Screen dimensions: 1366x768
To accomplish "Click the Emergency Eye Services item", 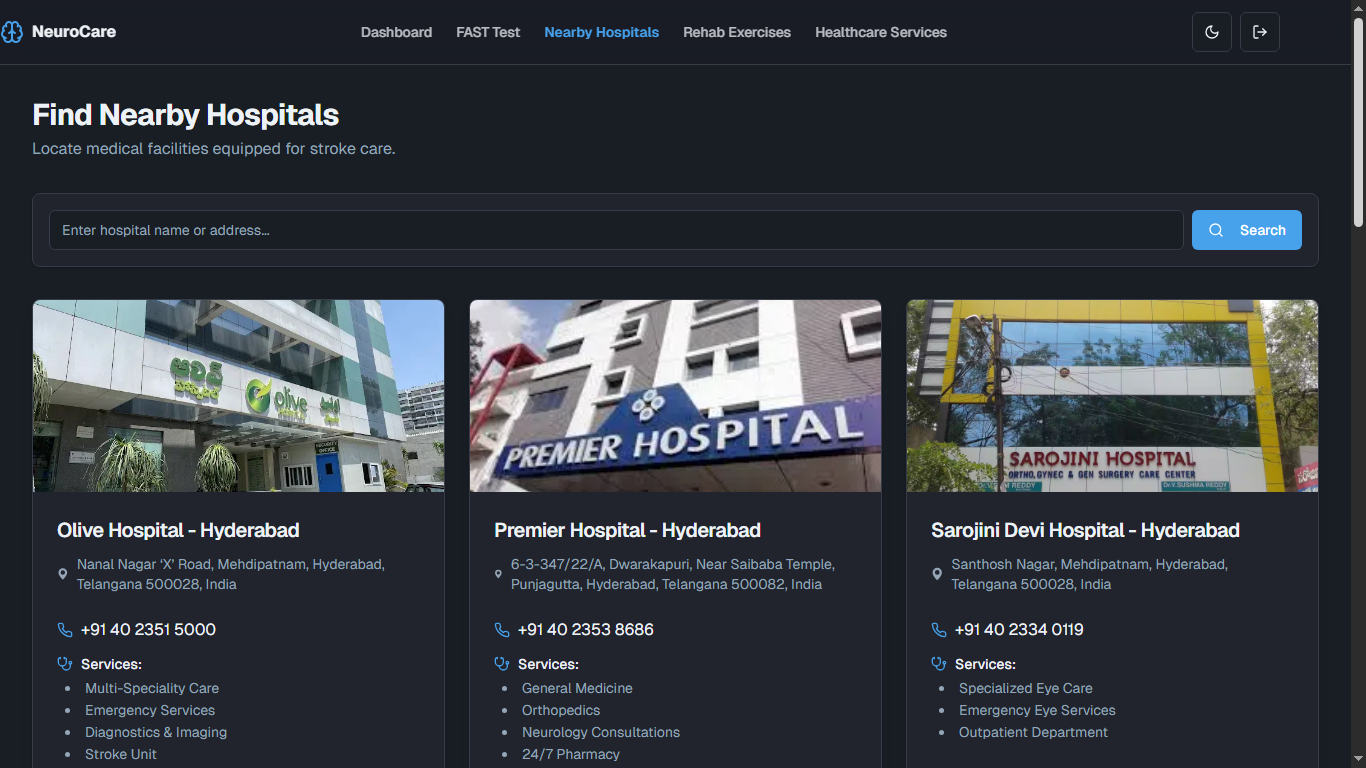I will 1037,710.
